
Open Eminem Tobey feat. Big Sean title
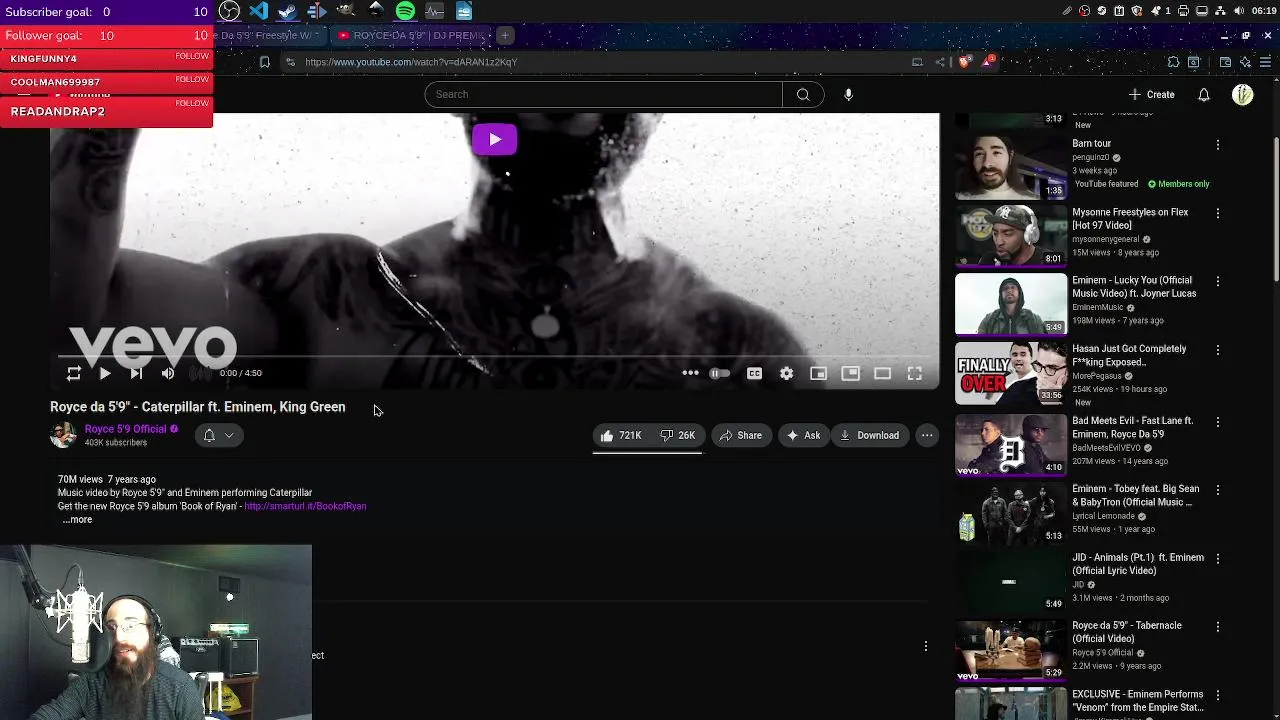coord(1135,495)
